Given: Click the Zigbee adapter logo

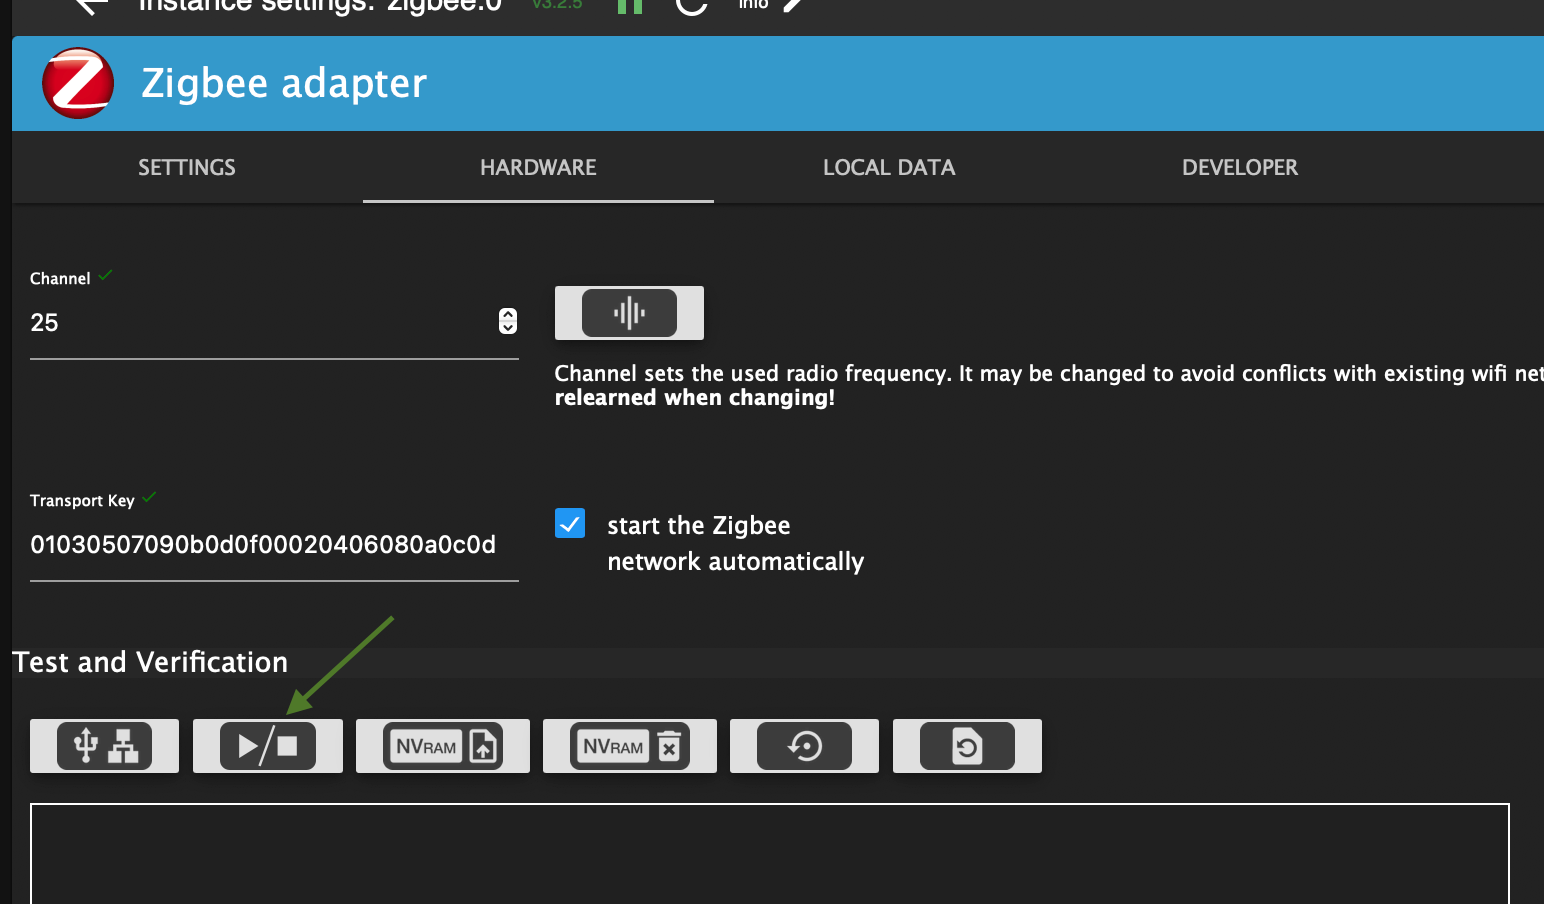Looking at the screenshot, I should tap(77, 83).
